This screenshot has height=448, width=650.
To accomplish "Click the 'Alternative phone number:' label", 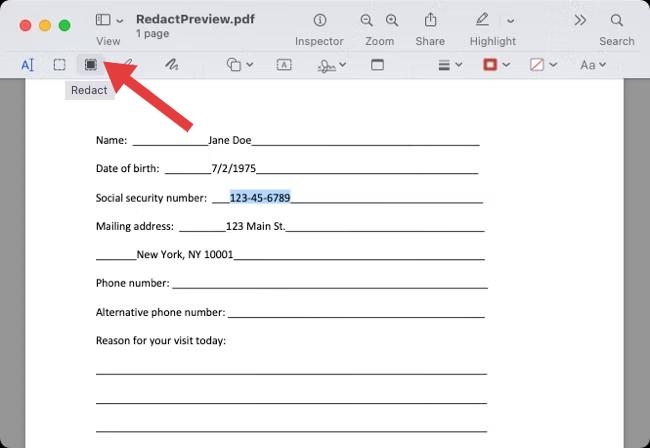I will (160, 312).
